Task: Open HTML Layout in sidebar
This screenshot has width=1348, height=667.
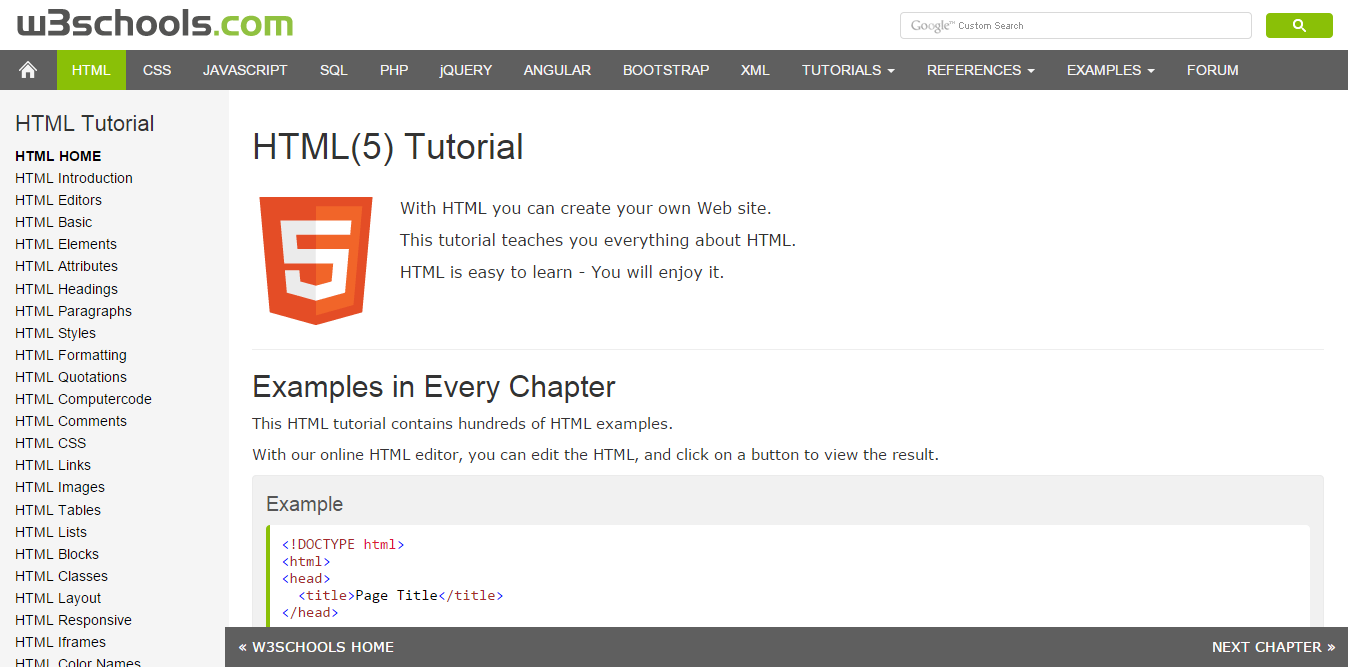Action: (x=58, y=598)
